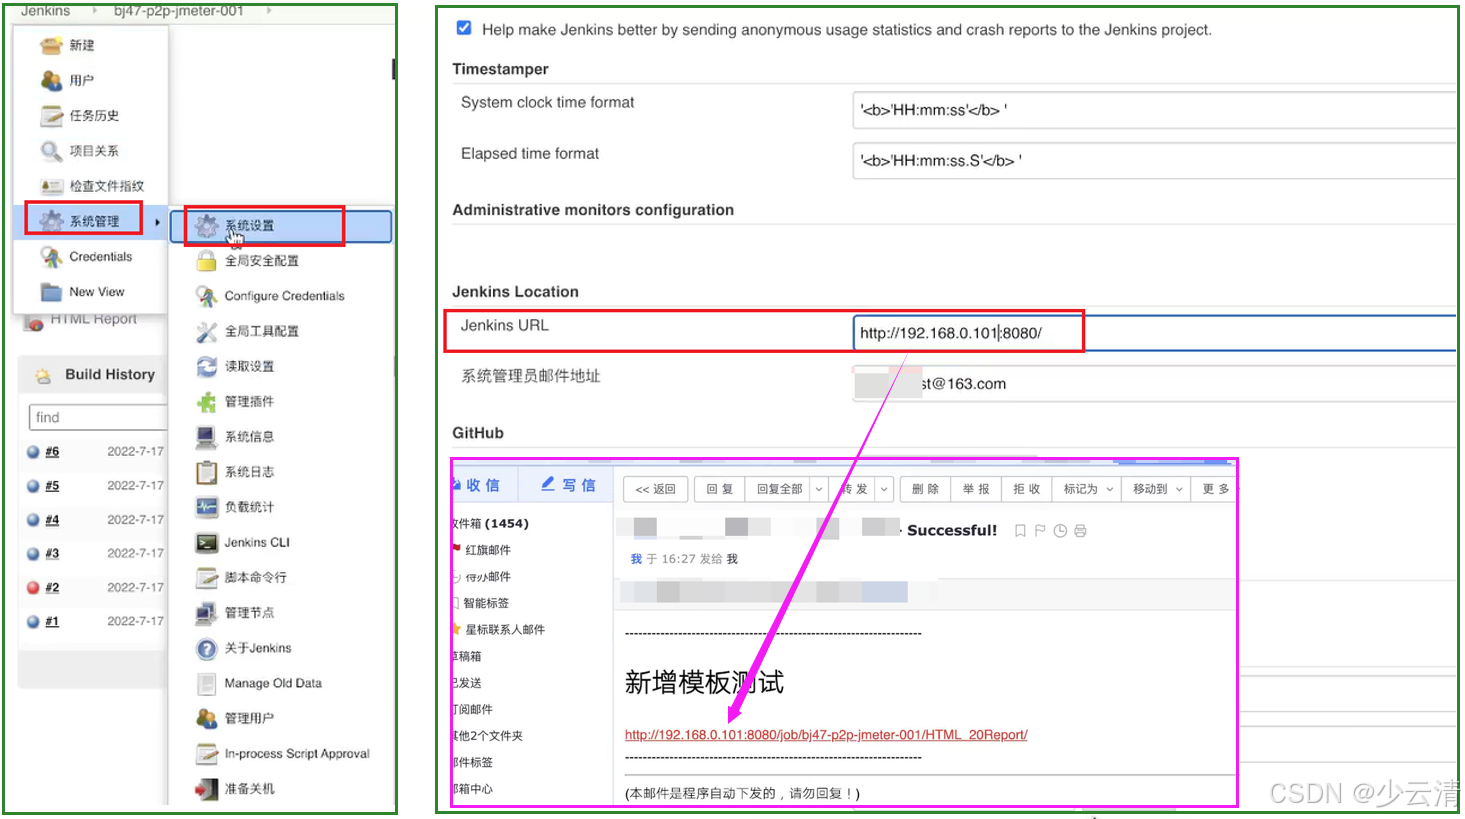This screenshot has height=819, width=1465.
Task: Open build #3 link
Action: pyautogui.click(x=52, y=554)
